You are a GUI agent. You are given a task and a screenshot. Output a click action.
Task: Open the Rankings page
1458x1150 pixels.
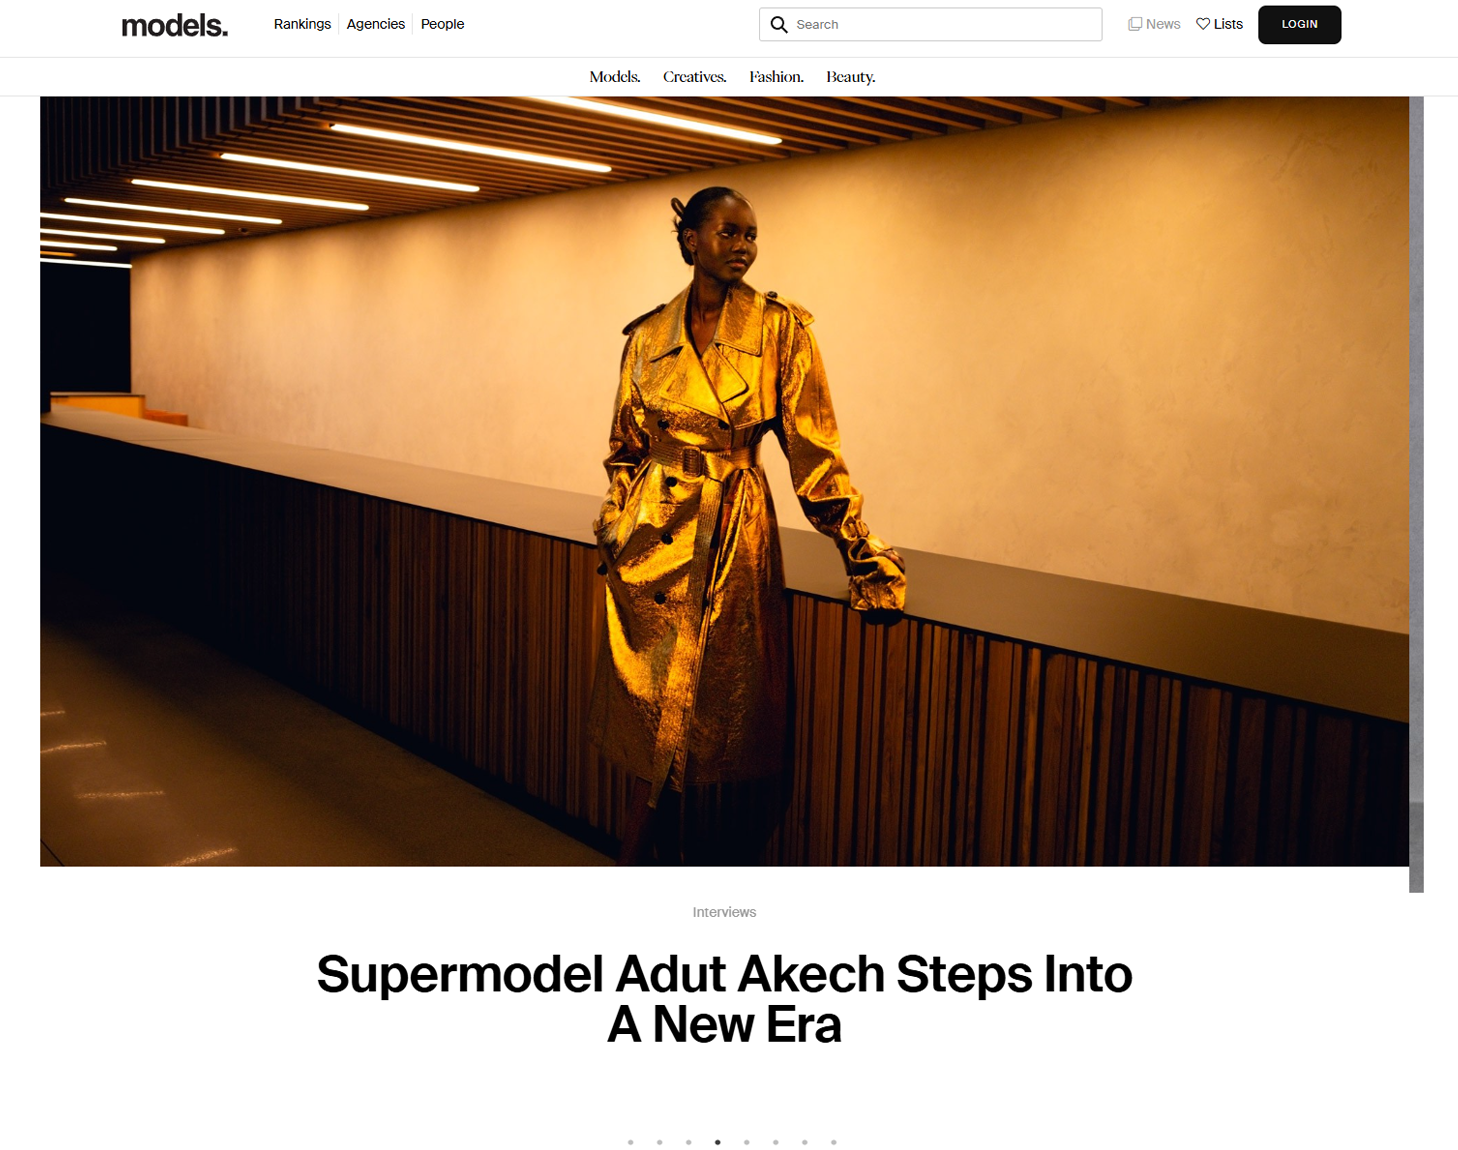point(302,24)
